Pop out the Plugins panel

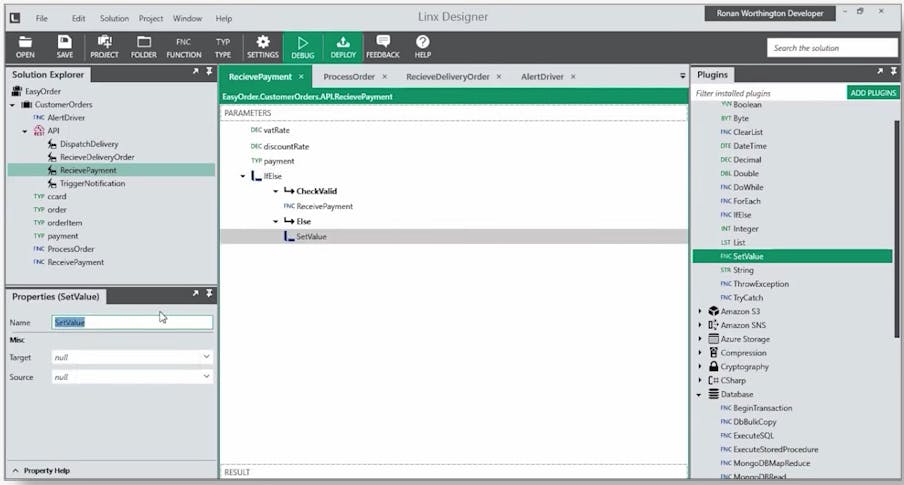tap(880, 72)
